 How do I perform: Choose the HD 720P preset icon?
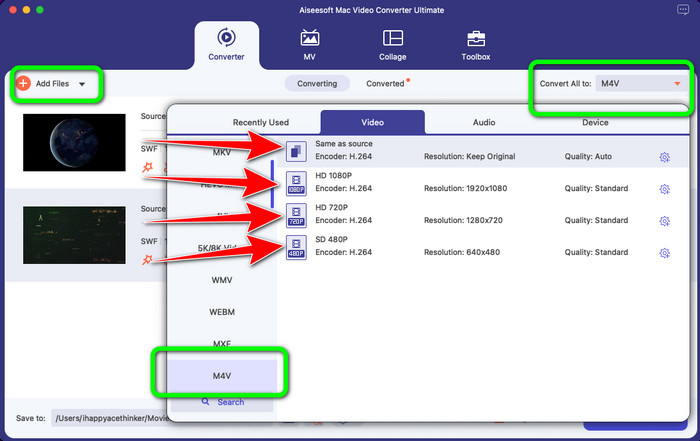point(296,216)
